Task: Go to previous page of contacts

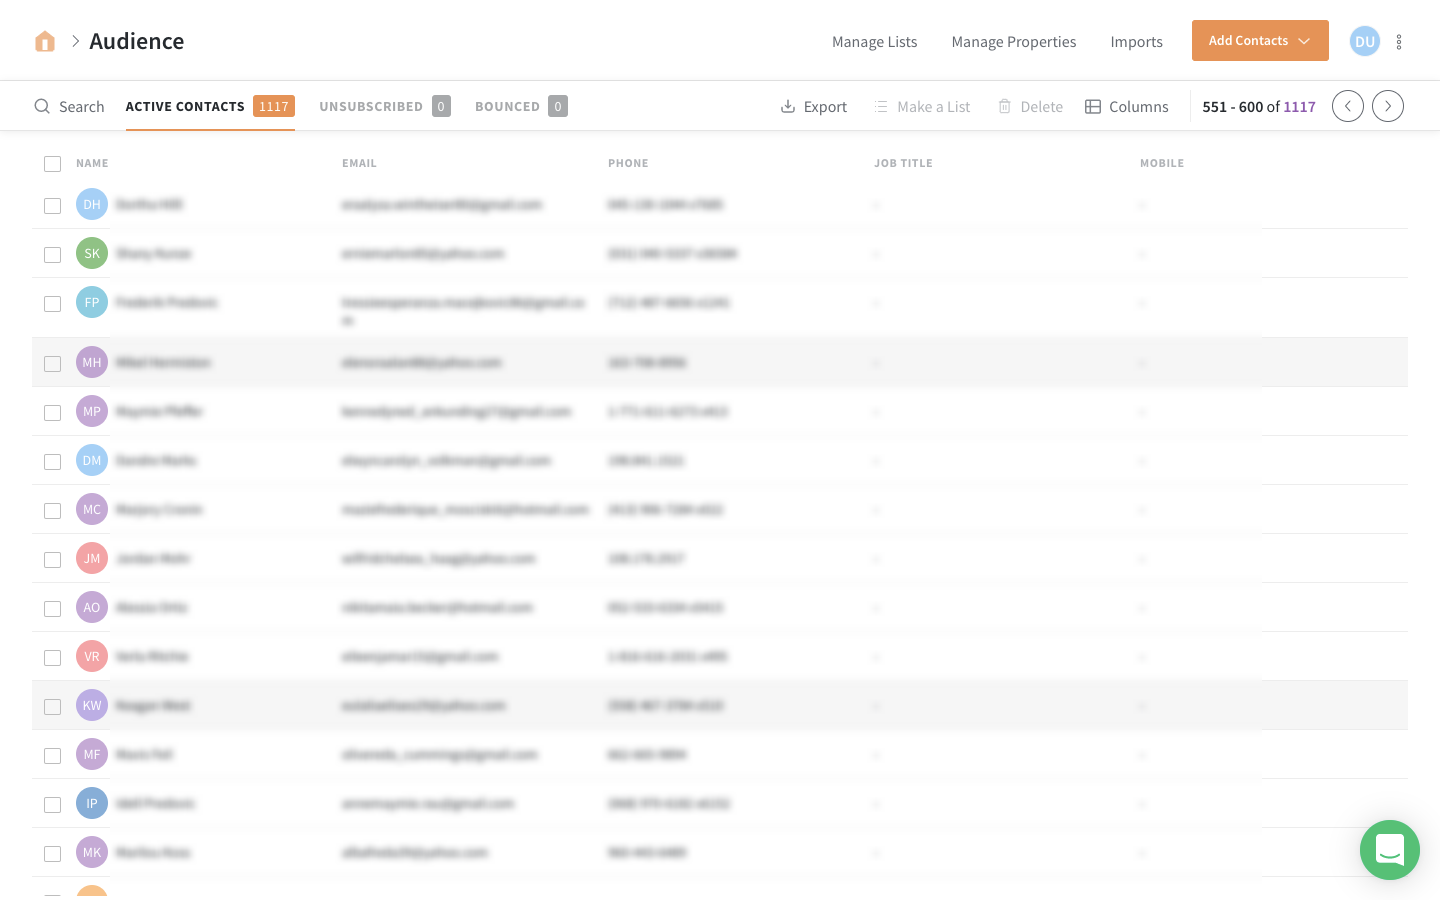Action: (1348, 106)
